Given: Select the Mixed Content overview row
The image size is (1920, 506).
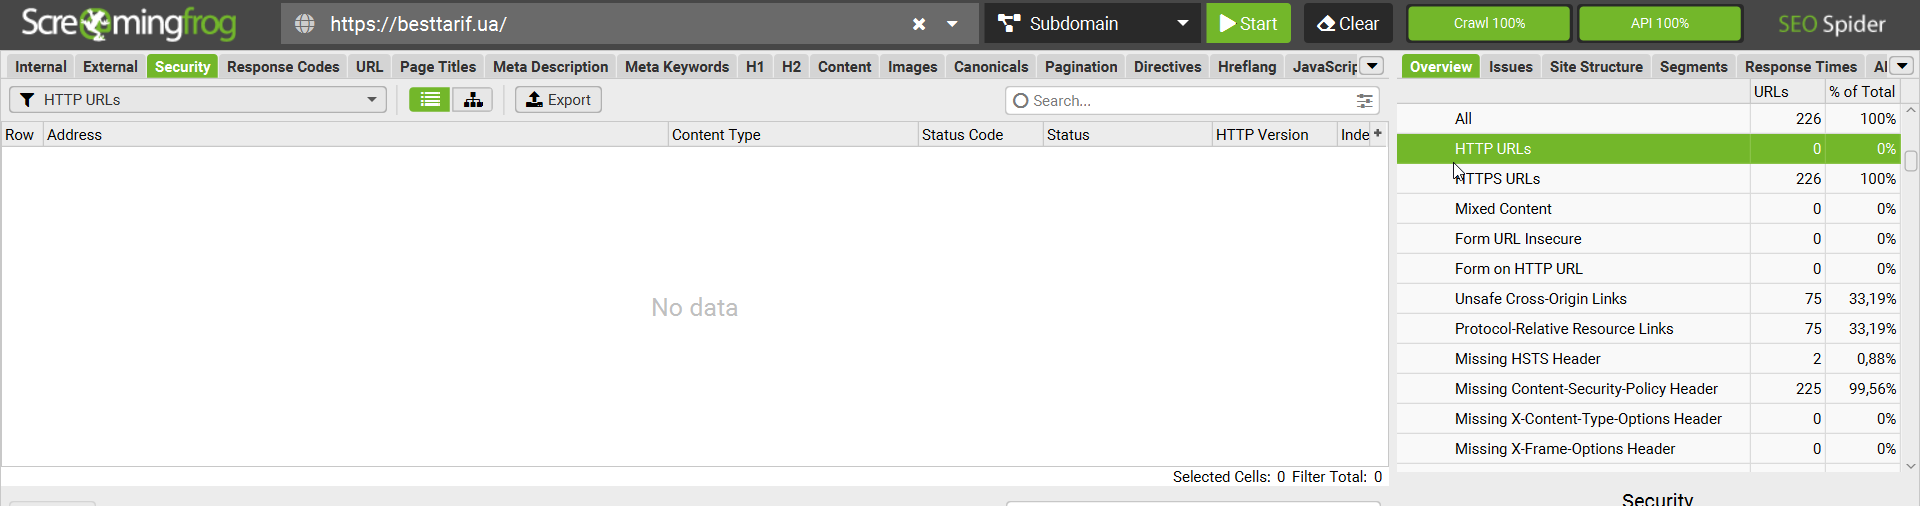Looking at the screenshot, I should click(1648, 209).
